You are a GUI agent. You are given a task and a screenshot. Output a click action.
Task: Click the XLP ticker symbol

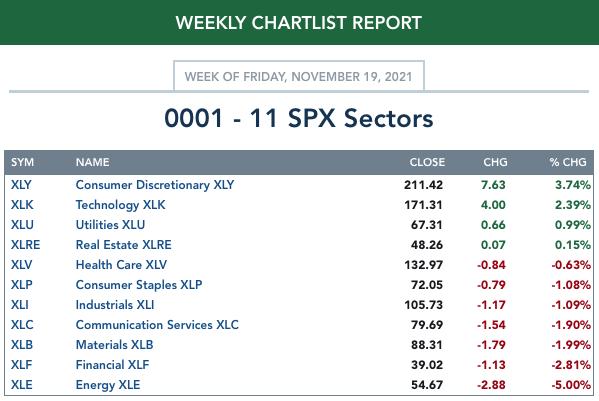click(21, 285)
